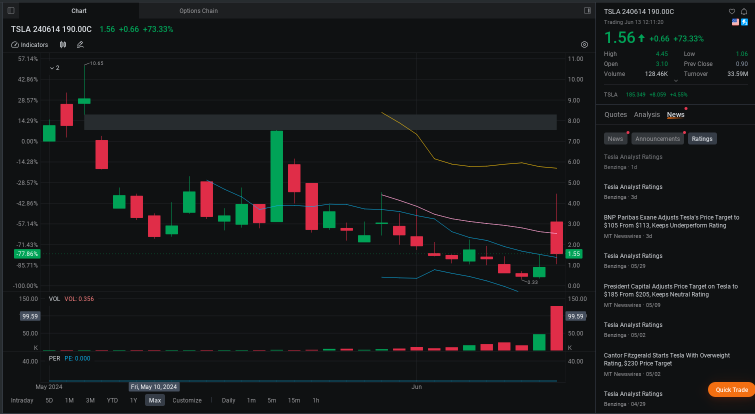Click the gray shaded price zone rectangle

[x=320, y=122]
